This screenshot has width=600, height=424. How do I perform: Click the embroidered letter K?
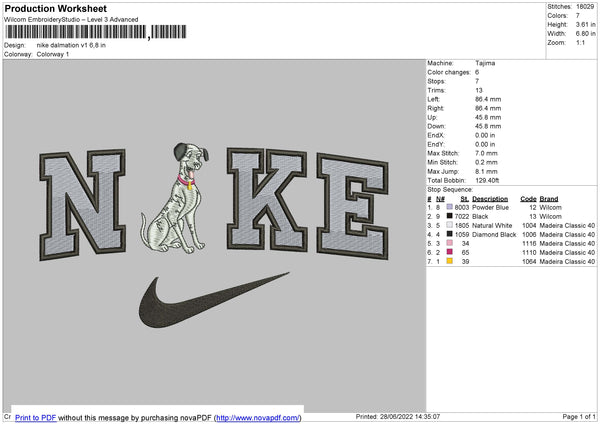coord(267,199)
